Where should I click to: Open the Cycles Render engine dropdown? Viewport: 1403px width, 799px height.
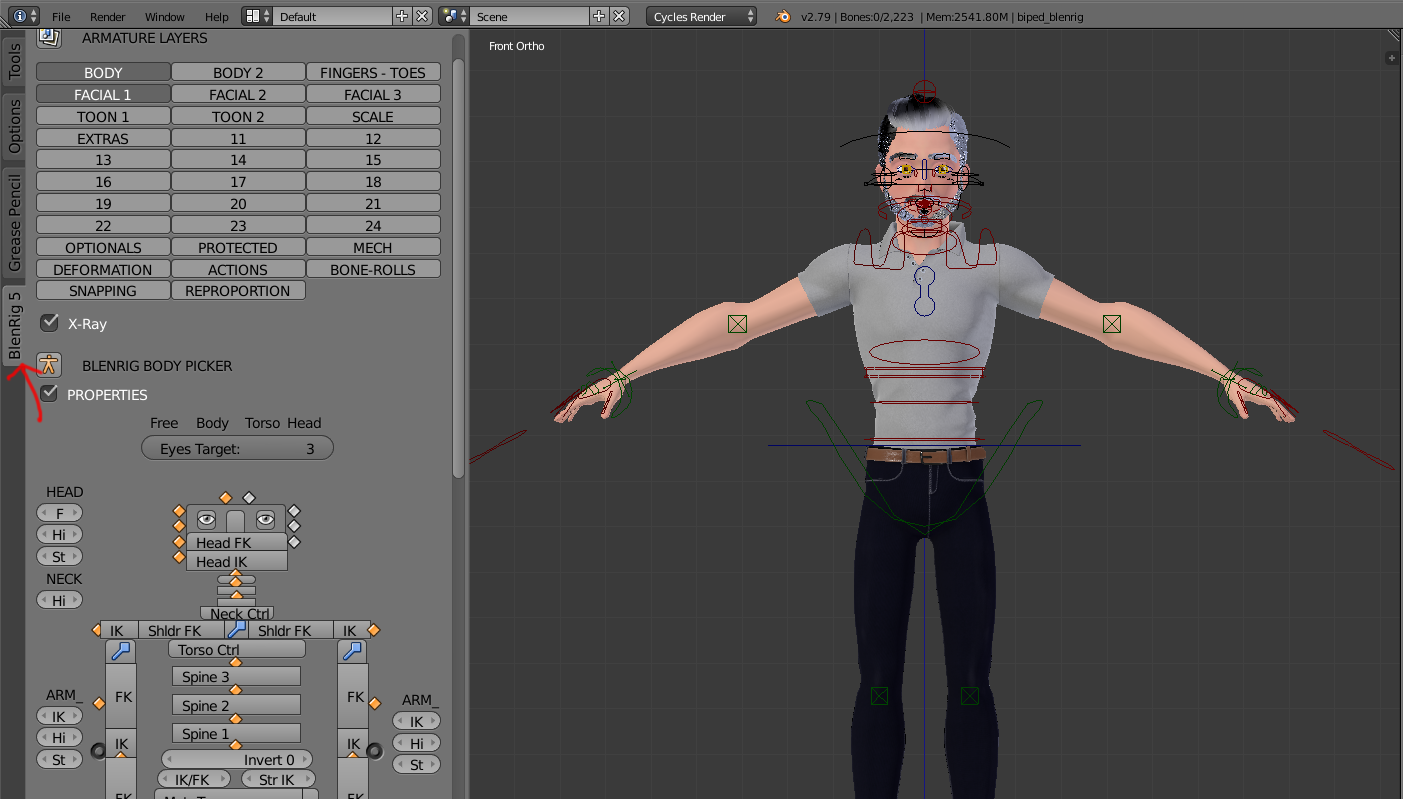point(700,16)
